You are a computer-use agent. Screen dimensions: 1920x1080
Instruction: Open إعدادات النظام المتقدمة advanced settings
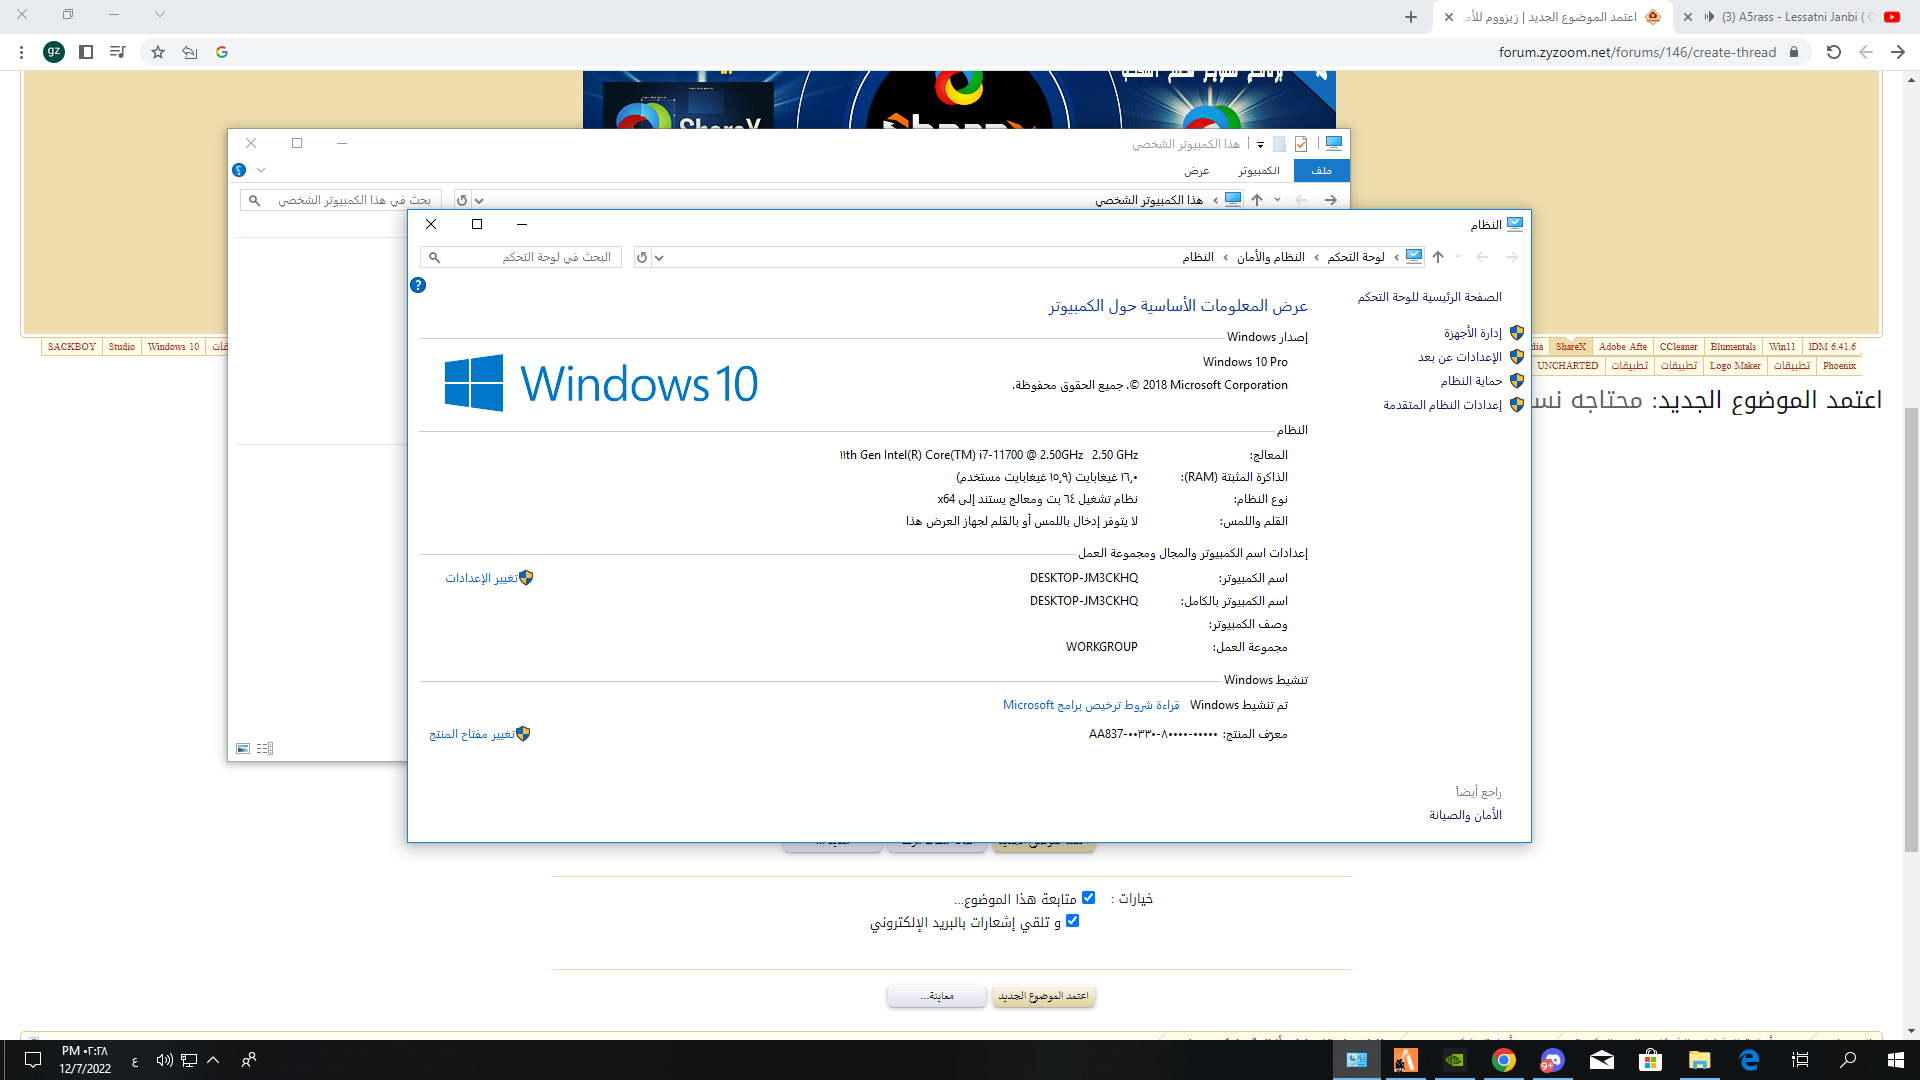coord(1442,405)
